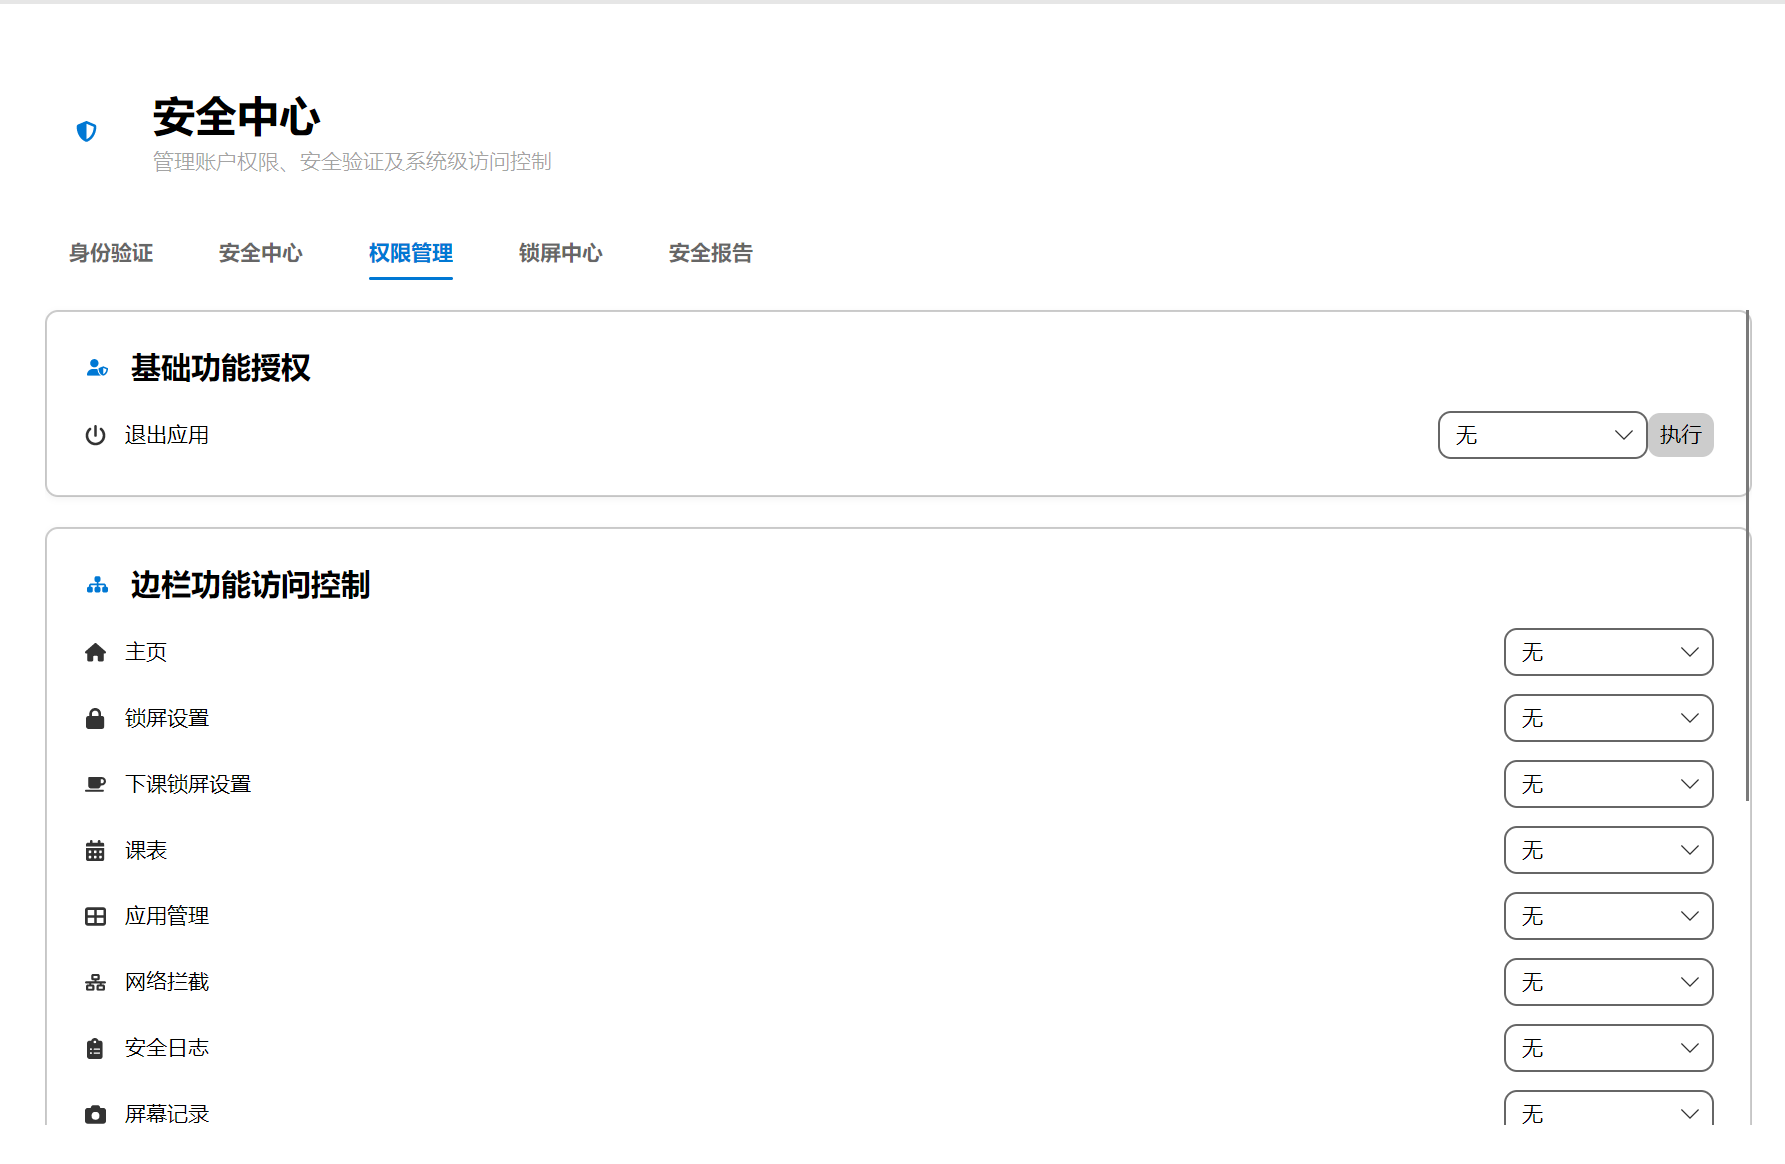The image size is (1785, 1164).
Task: Click the home icon next to 主页
Action: (x=95, y=651)
